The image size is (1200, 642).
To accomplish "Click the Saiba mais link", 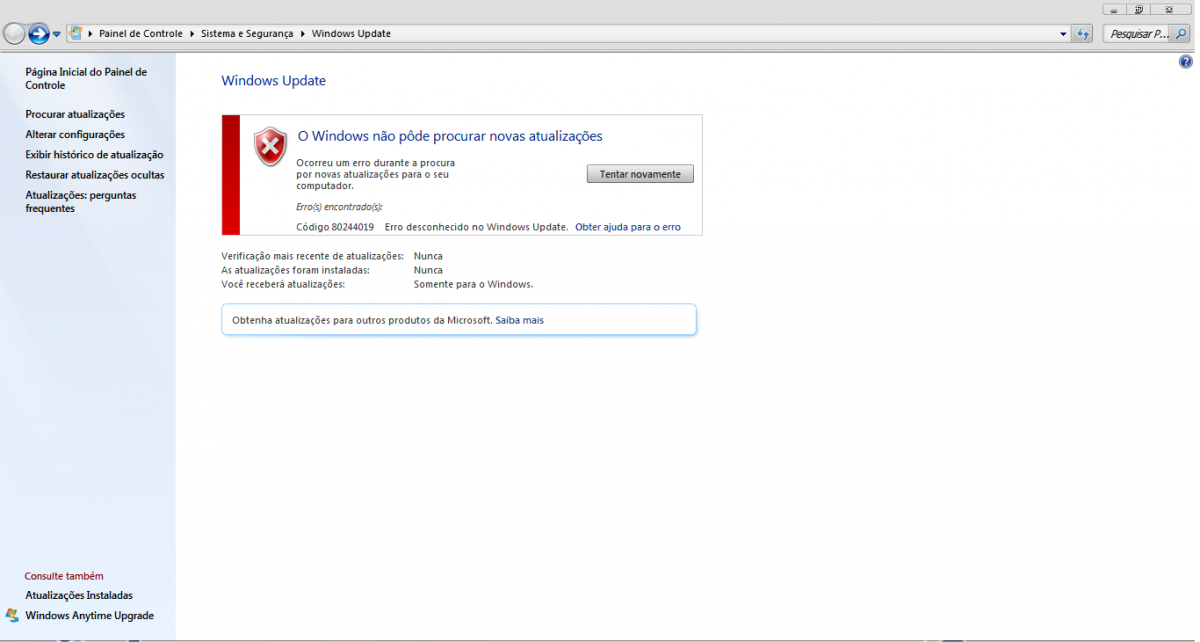I will (x=520, y=320).
